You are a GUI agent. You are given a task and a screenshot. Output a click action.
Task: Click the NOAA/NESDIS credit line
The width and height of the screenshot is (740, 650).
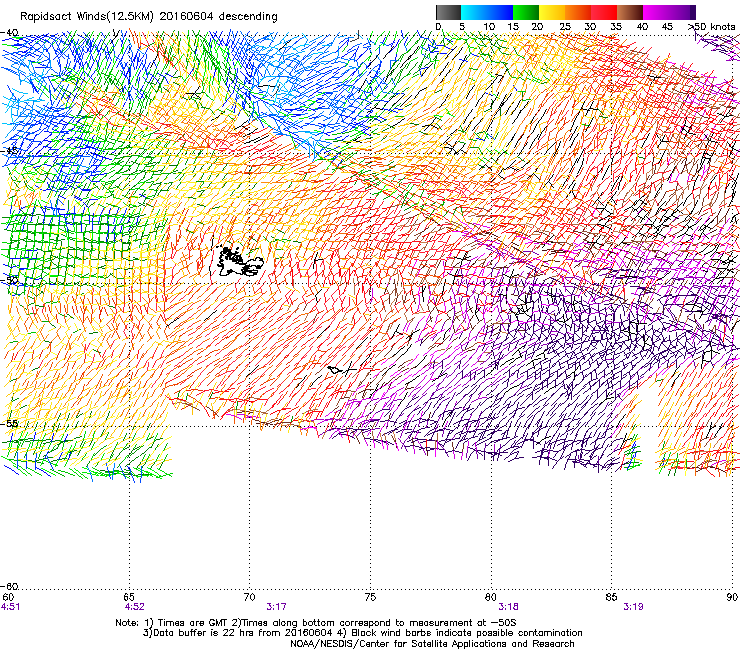point(432,644)
